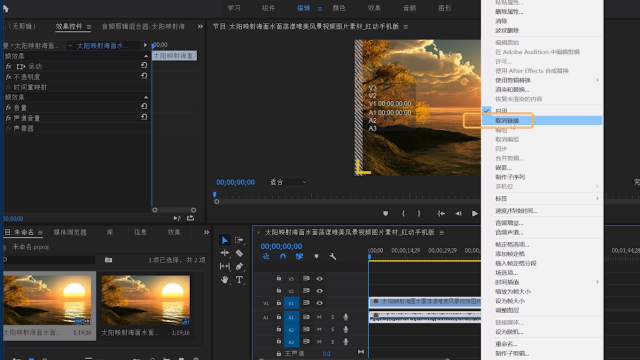Click the Program panel menu hamburger icon
Image resolution: width=640 pixels, height=360 pixels.
point(405,27)
